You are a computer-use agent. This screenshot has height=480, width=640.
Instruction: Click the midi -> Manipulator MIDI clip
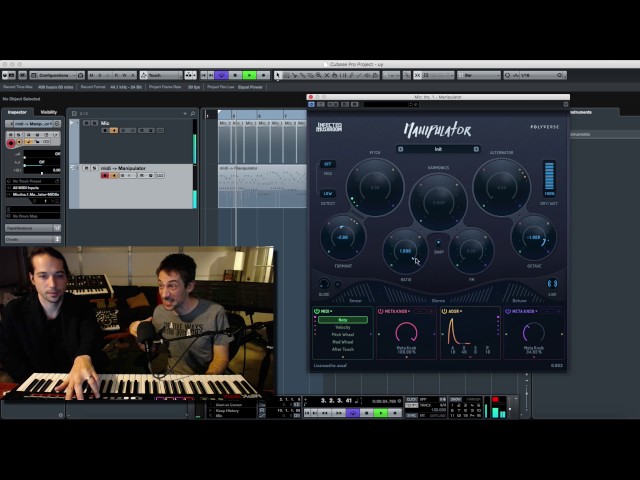click(262, 186)
